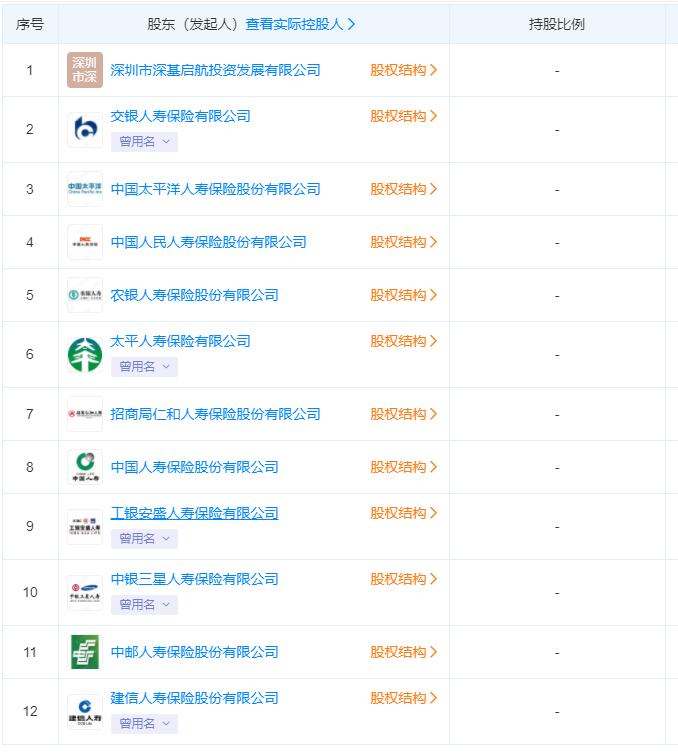
Task: Click the 太平人寿 green tree logo
Action: point(85,355)
